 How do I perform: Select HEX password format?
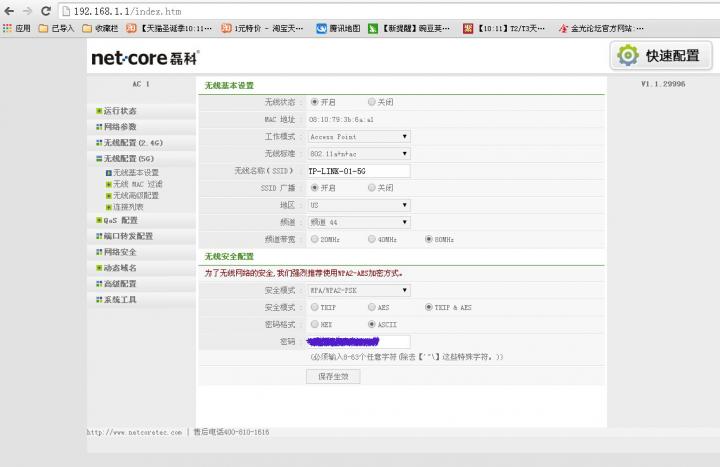tap(315, 324)
